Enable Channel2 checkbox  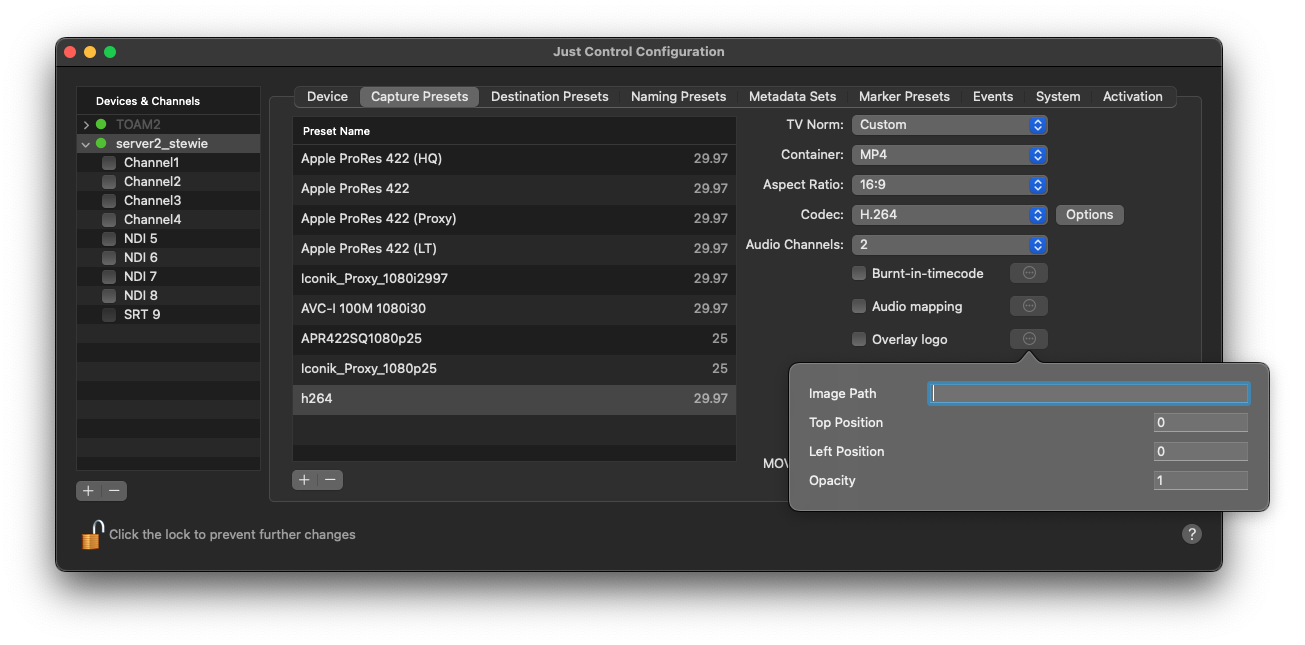pos(109,182)
